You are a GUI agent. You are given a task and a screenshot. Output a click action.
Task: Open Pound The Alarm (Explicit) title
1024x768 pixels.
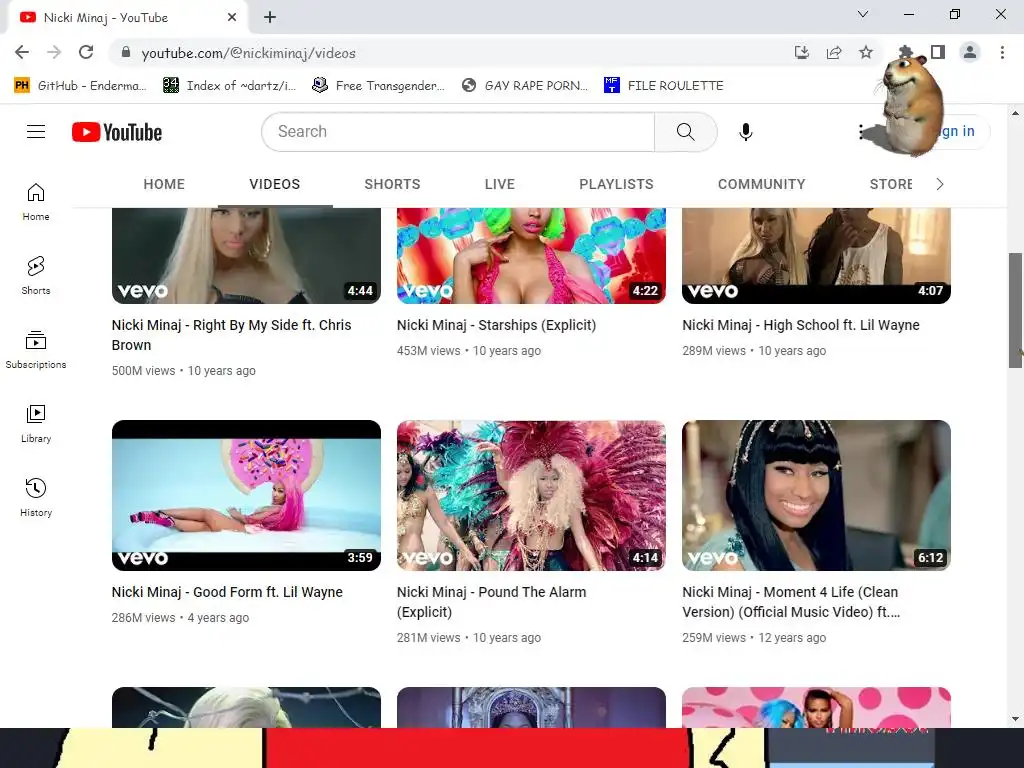pos(492,602)
